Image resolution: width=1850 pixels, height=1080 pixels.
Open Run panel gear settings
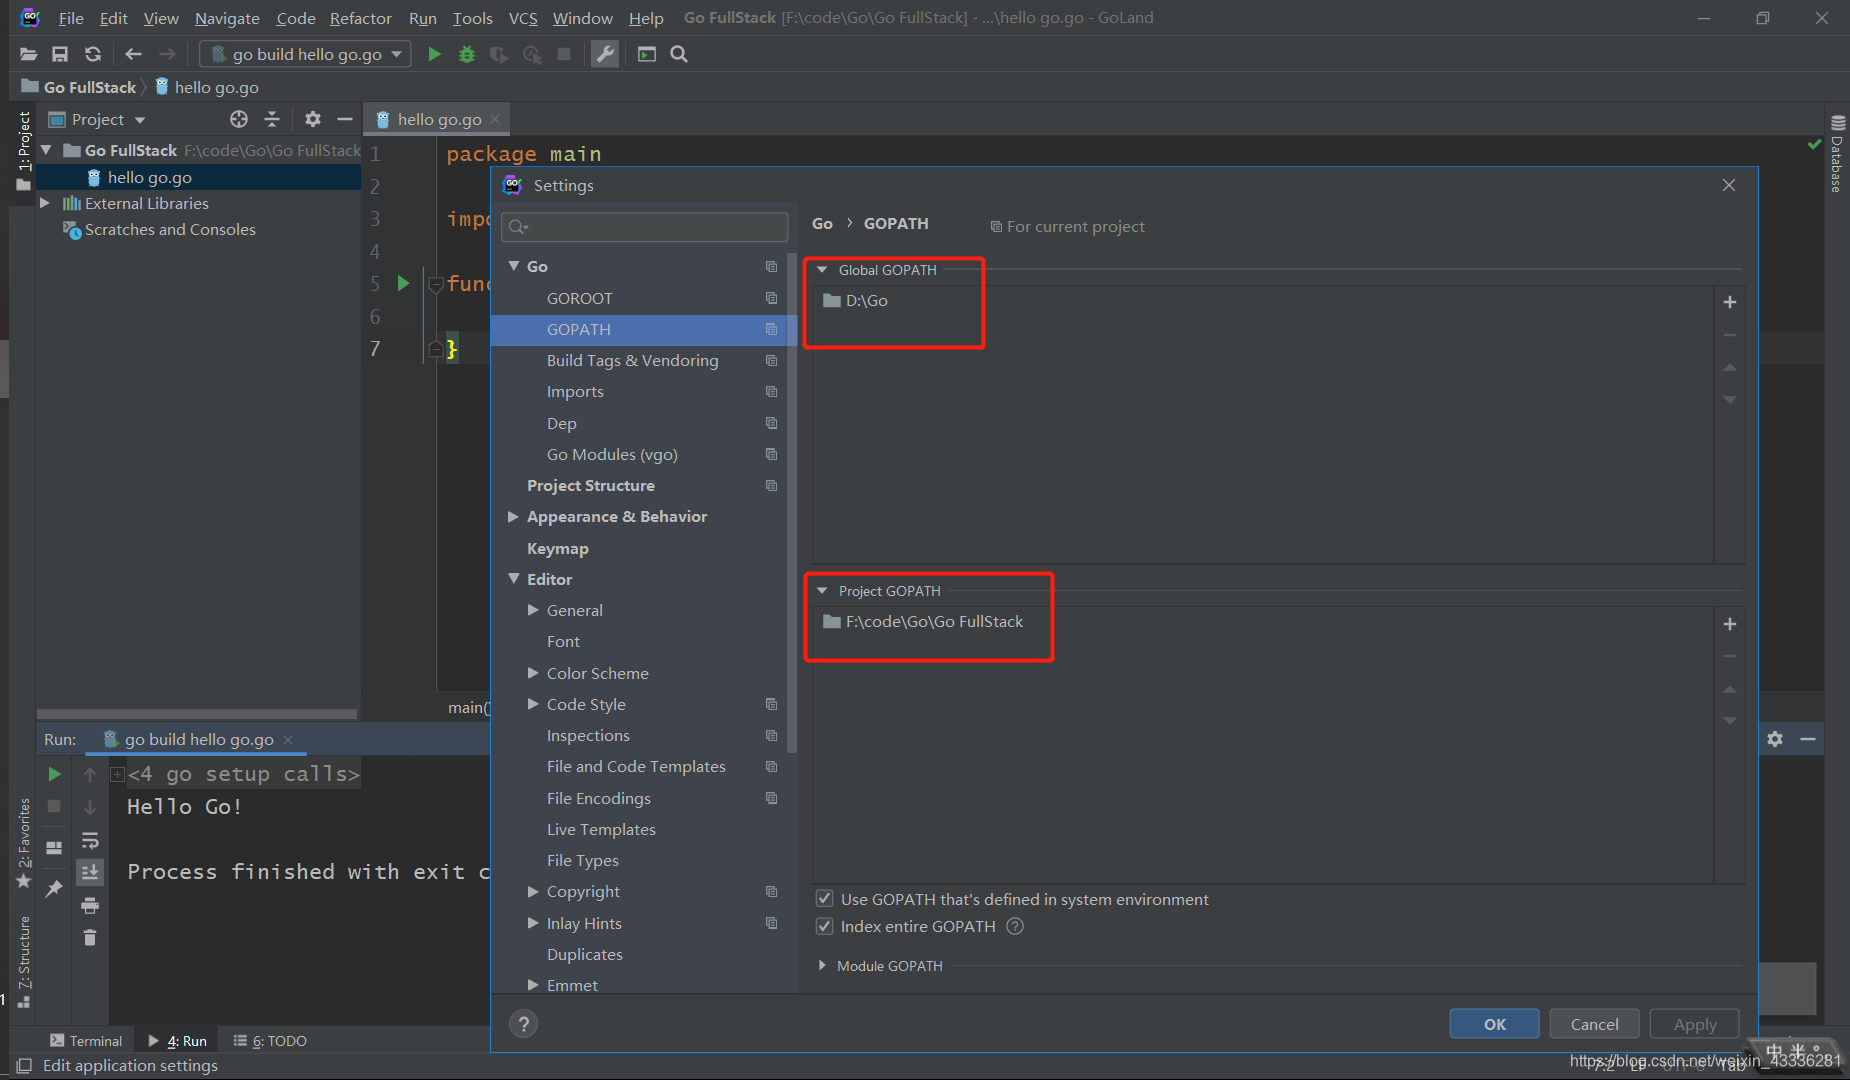pyautogui.click(x=1775, y=739)
